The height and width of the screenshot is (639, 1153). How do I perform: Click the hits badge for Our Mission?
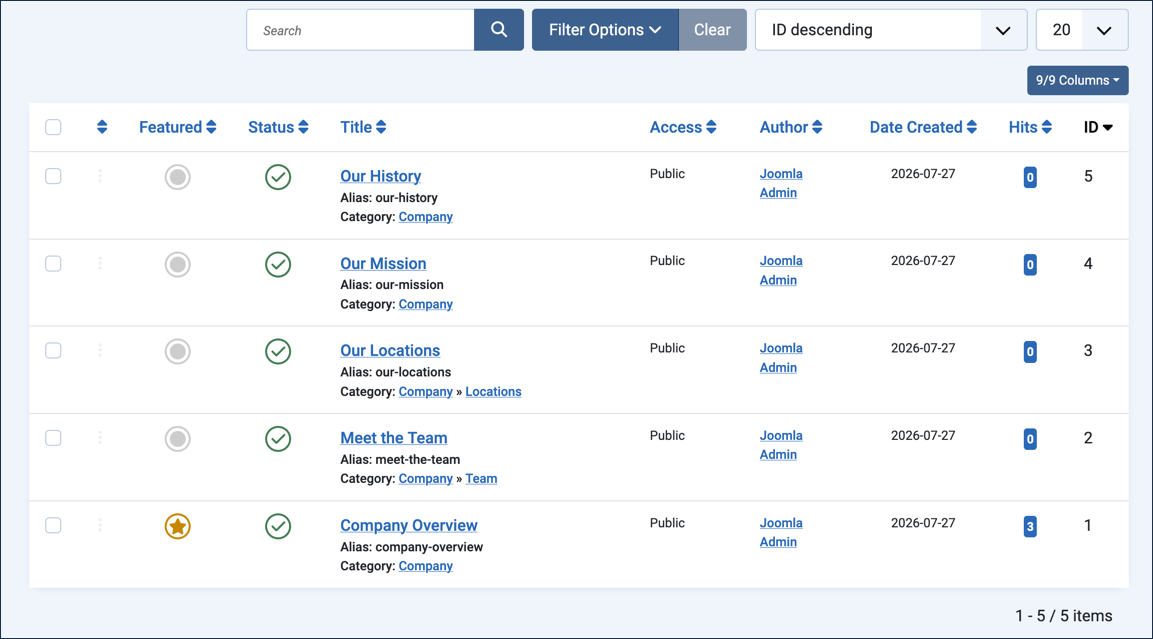[1030, 265]
